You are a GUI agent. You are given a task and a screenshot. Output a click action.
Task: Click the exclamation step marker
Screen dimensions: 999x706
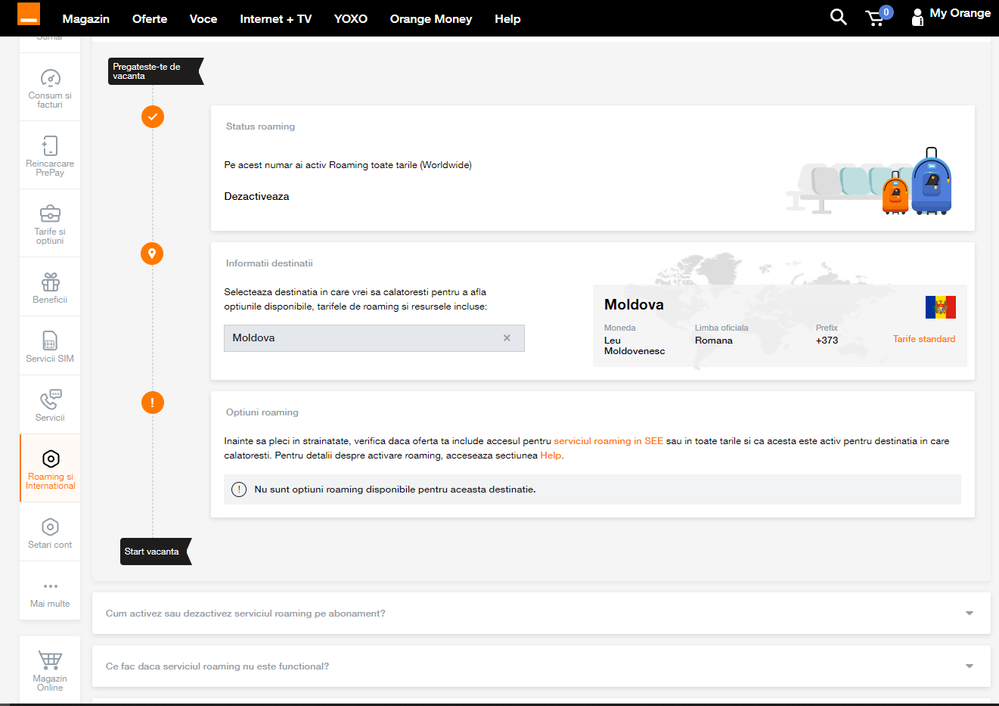tap(152, 403)
